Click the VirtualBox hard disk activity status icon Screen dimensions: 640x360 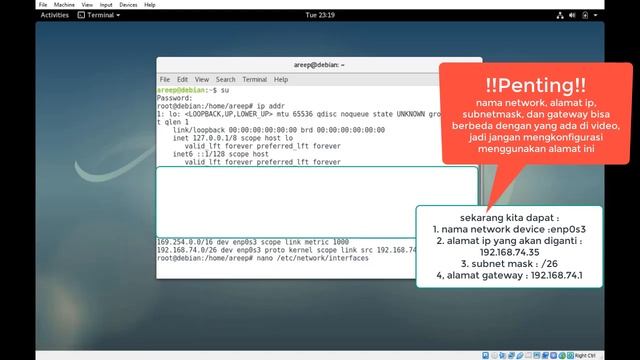click(486, 356)
